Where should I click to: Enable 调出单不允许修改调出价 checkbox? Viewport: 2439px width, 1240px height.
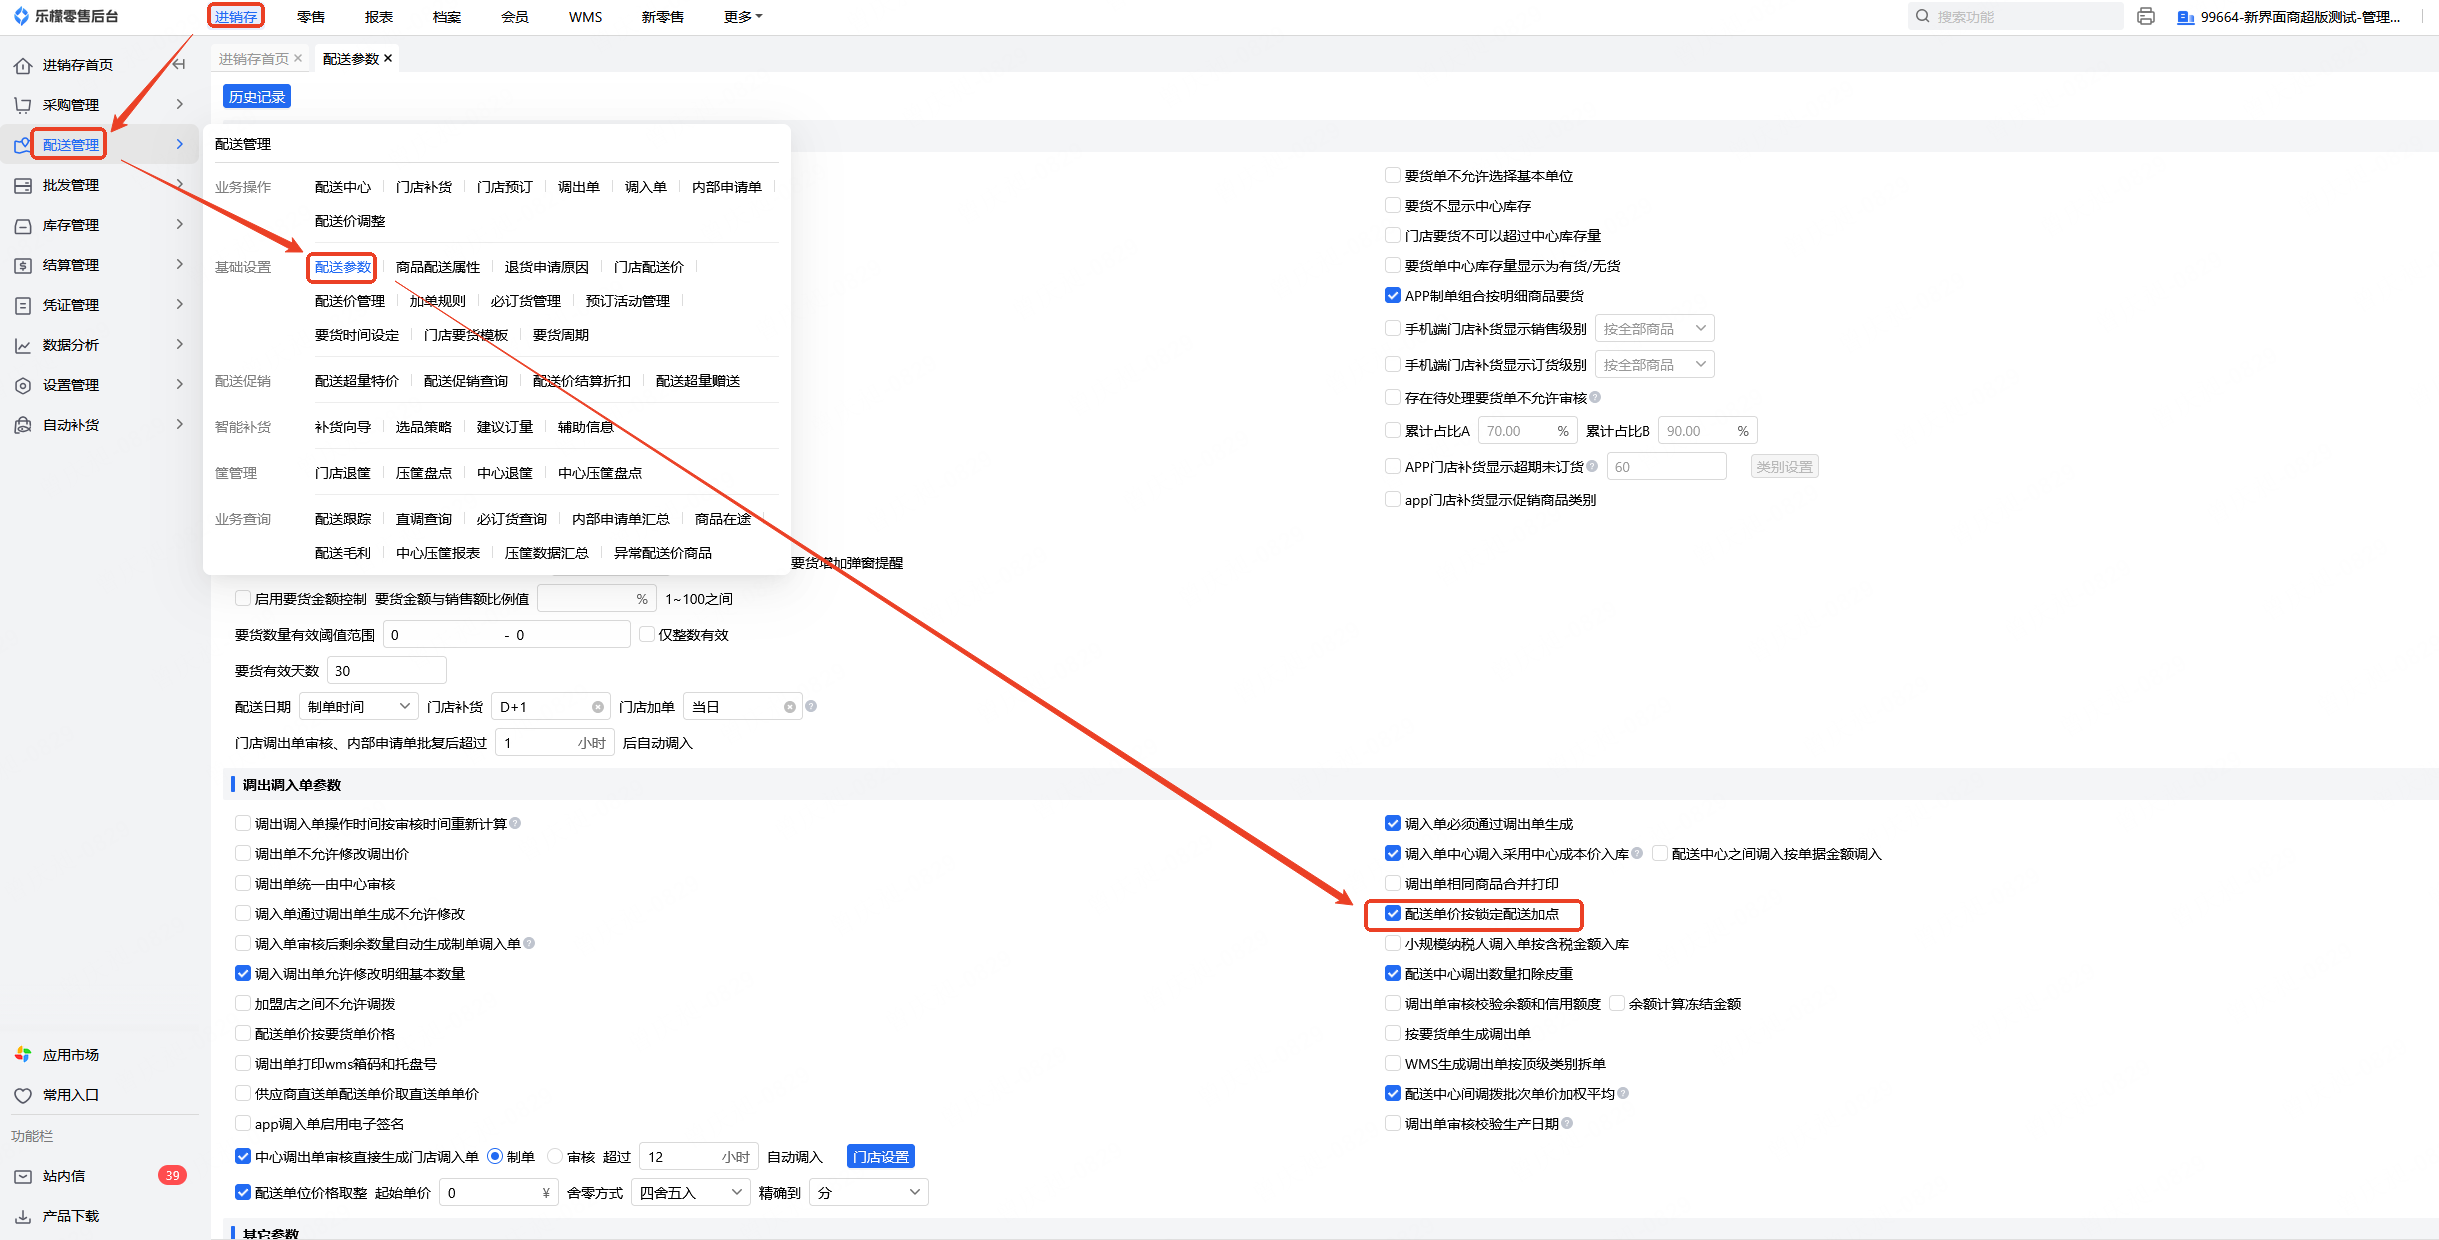[x=242, y=853]
